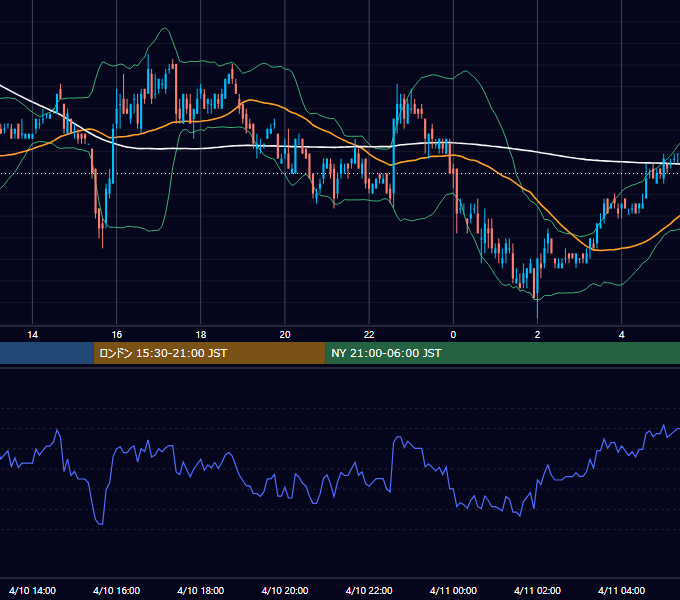
Task: Click the 0 hour label on price chart axis
Action: pos(453,335)
